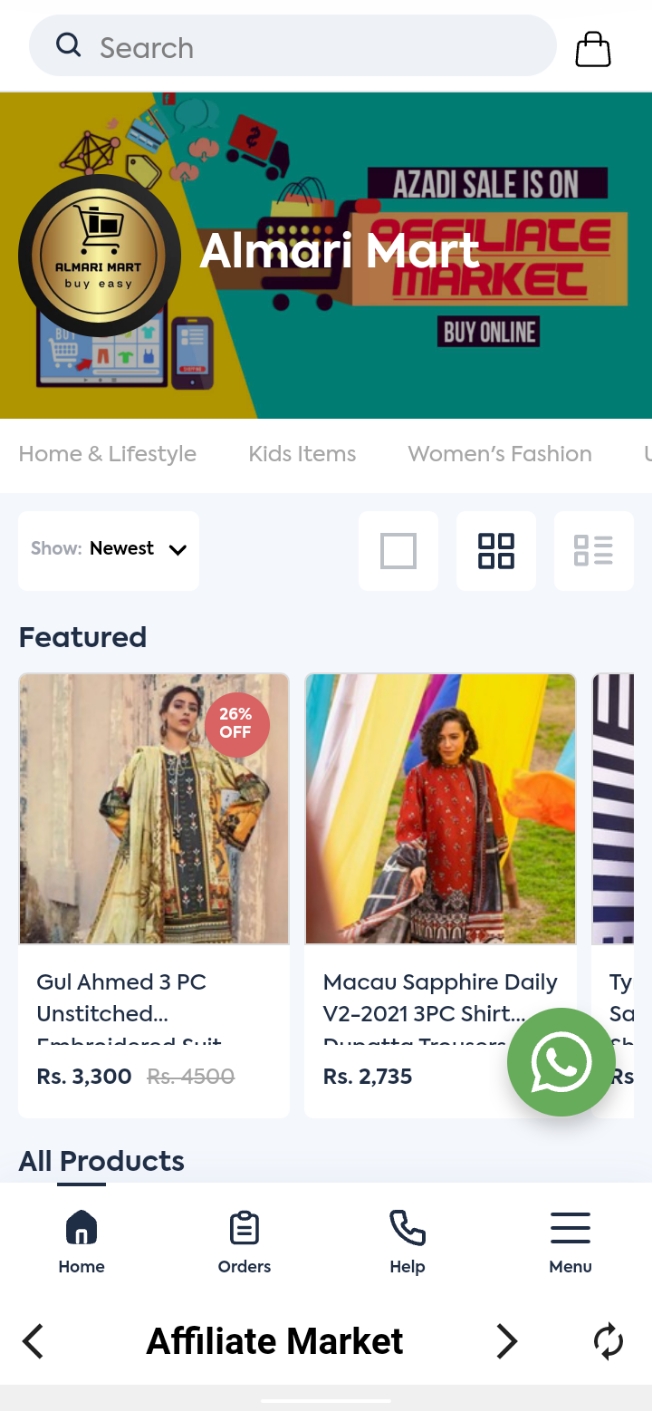Switch to single-column product view

click(x=398, y=551)
